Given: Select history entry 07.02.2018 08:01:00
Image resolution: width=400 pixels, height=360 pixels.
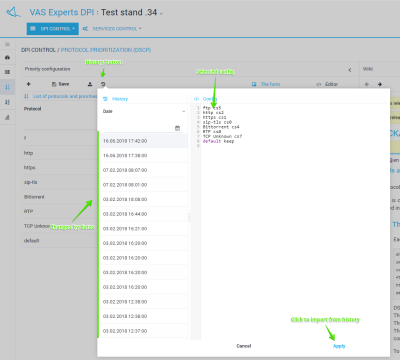Looking at the screenshot, I should [144, 185].
